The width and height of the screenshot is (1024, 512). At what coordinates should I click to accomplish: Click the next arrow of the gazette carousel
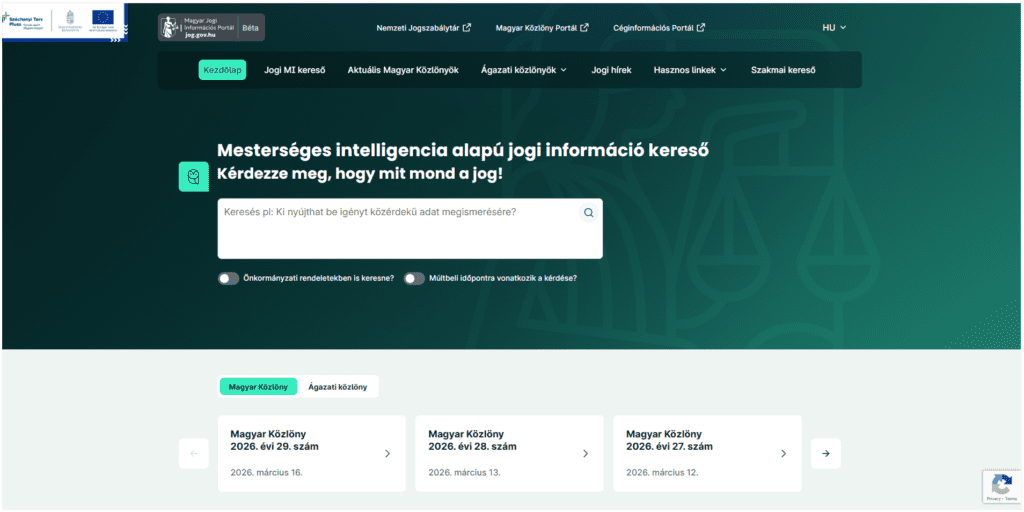(x=825, y=454)
